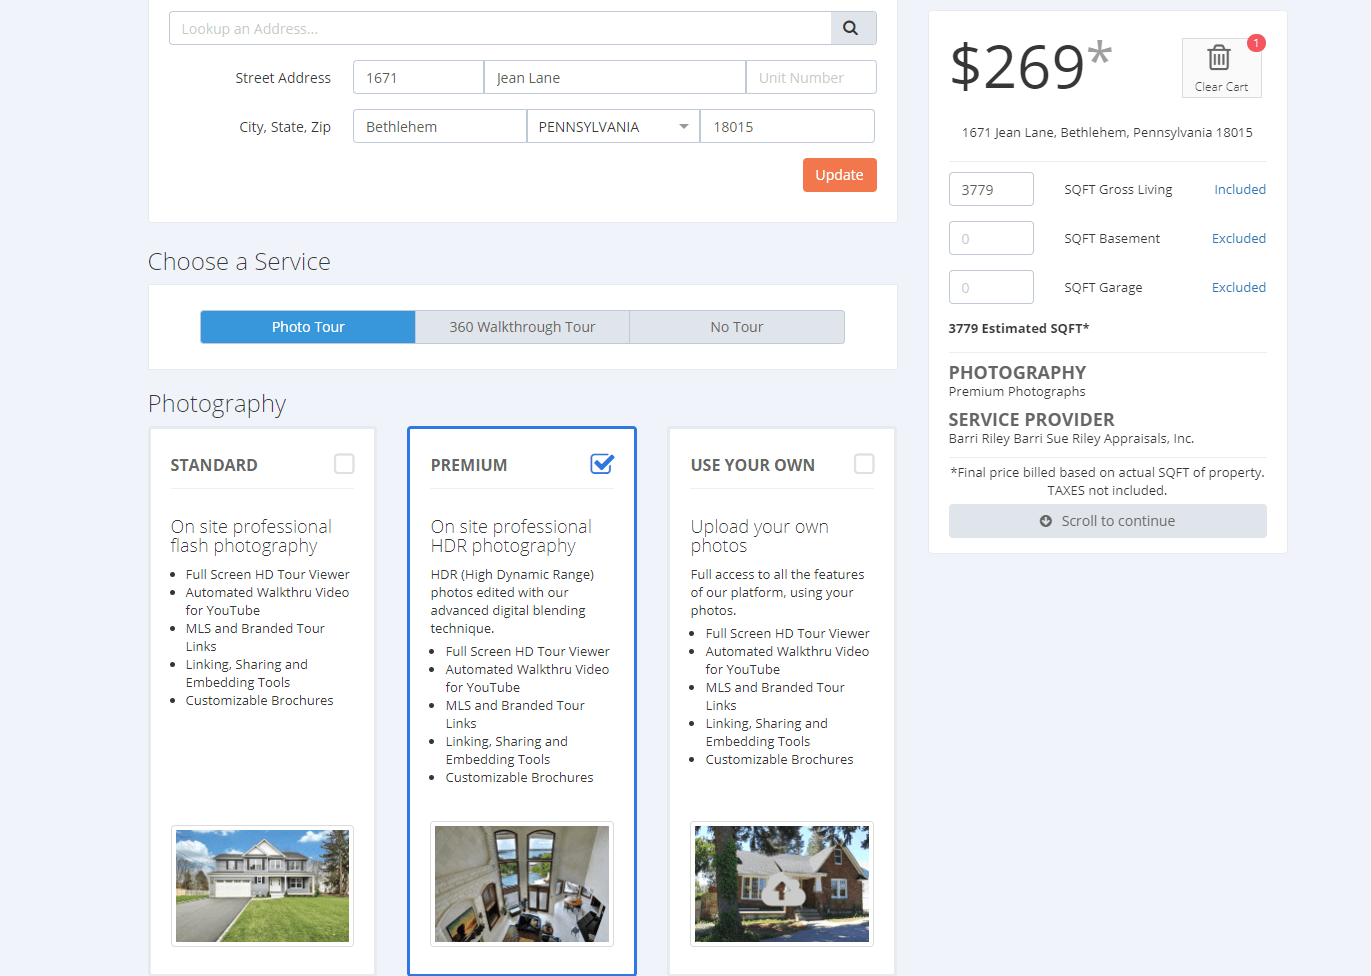Click the address lookup search icon

(x=853, y=28)
